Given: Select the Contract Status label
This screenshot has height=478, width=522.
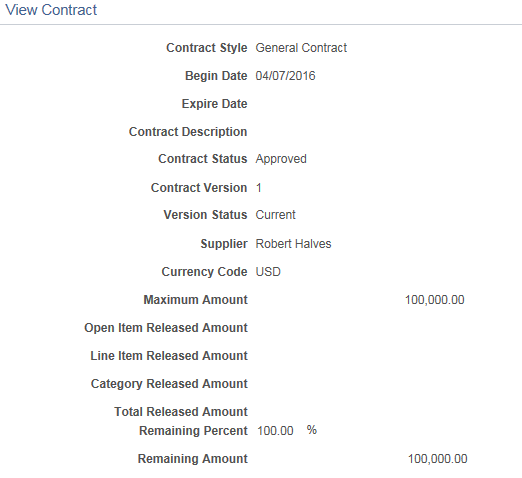Looking at the screenshot, I should point(203,159).
